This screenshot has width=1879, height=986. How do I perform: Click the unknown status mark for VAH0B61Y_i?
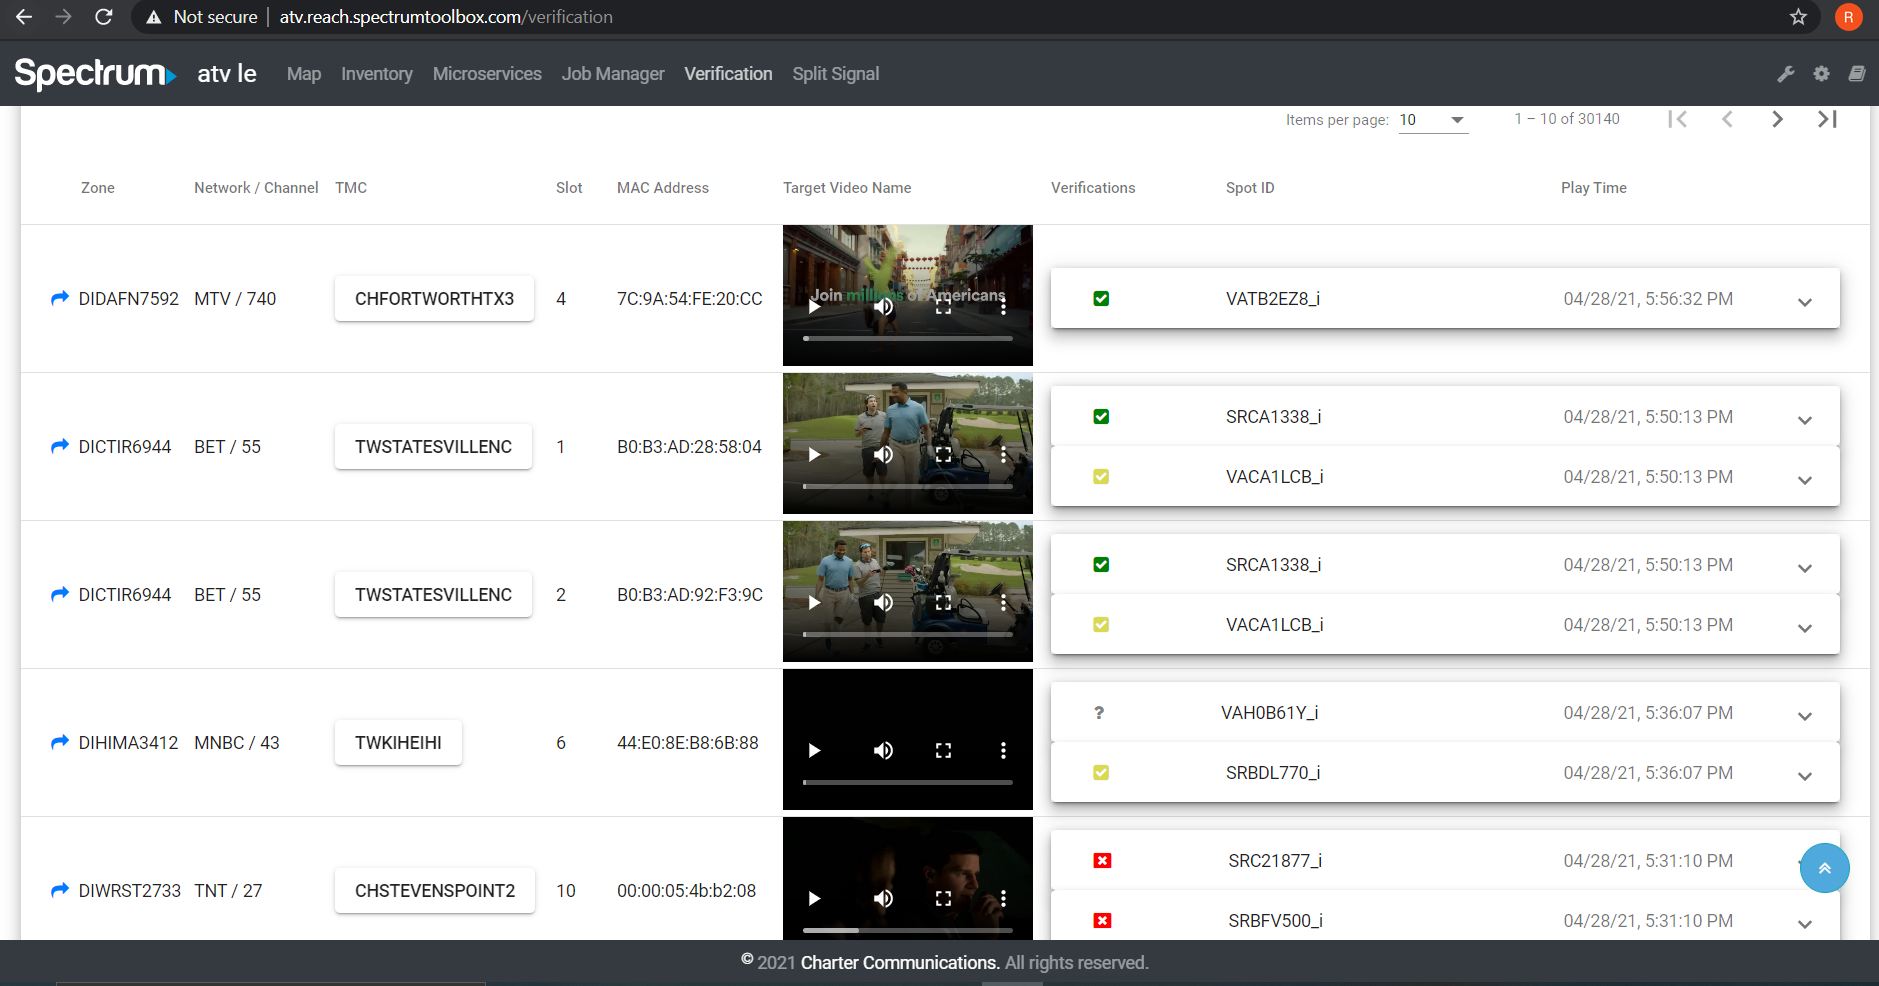click(x=1099, y=712)
